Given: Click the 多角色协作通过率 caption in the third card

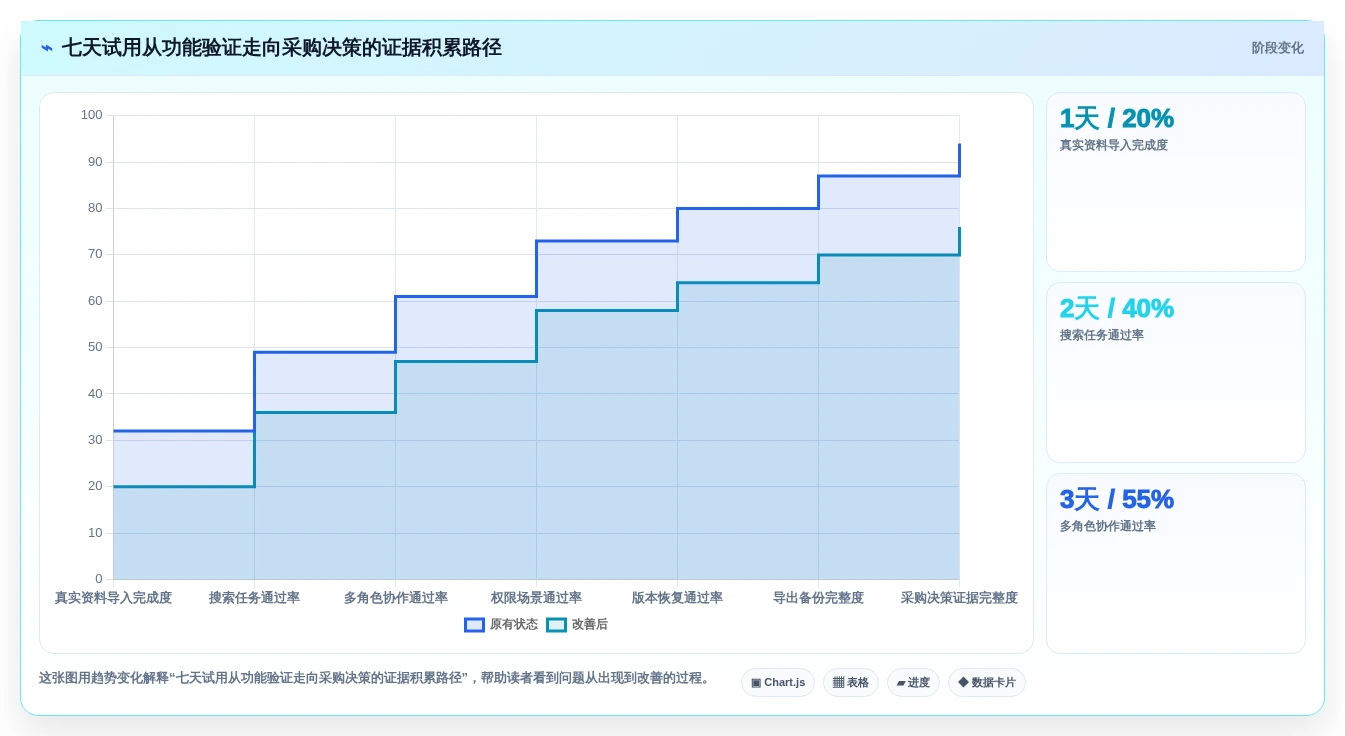Looking at the screenshot, I should (x=1107, y=526).
